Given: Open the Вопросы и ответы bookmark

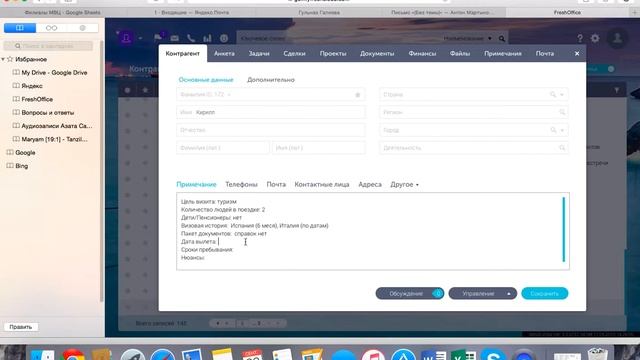Looking at the screenshot, I should click(x=48, y=113).
